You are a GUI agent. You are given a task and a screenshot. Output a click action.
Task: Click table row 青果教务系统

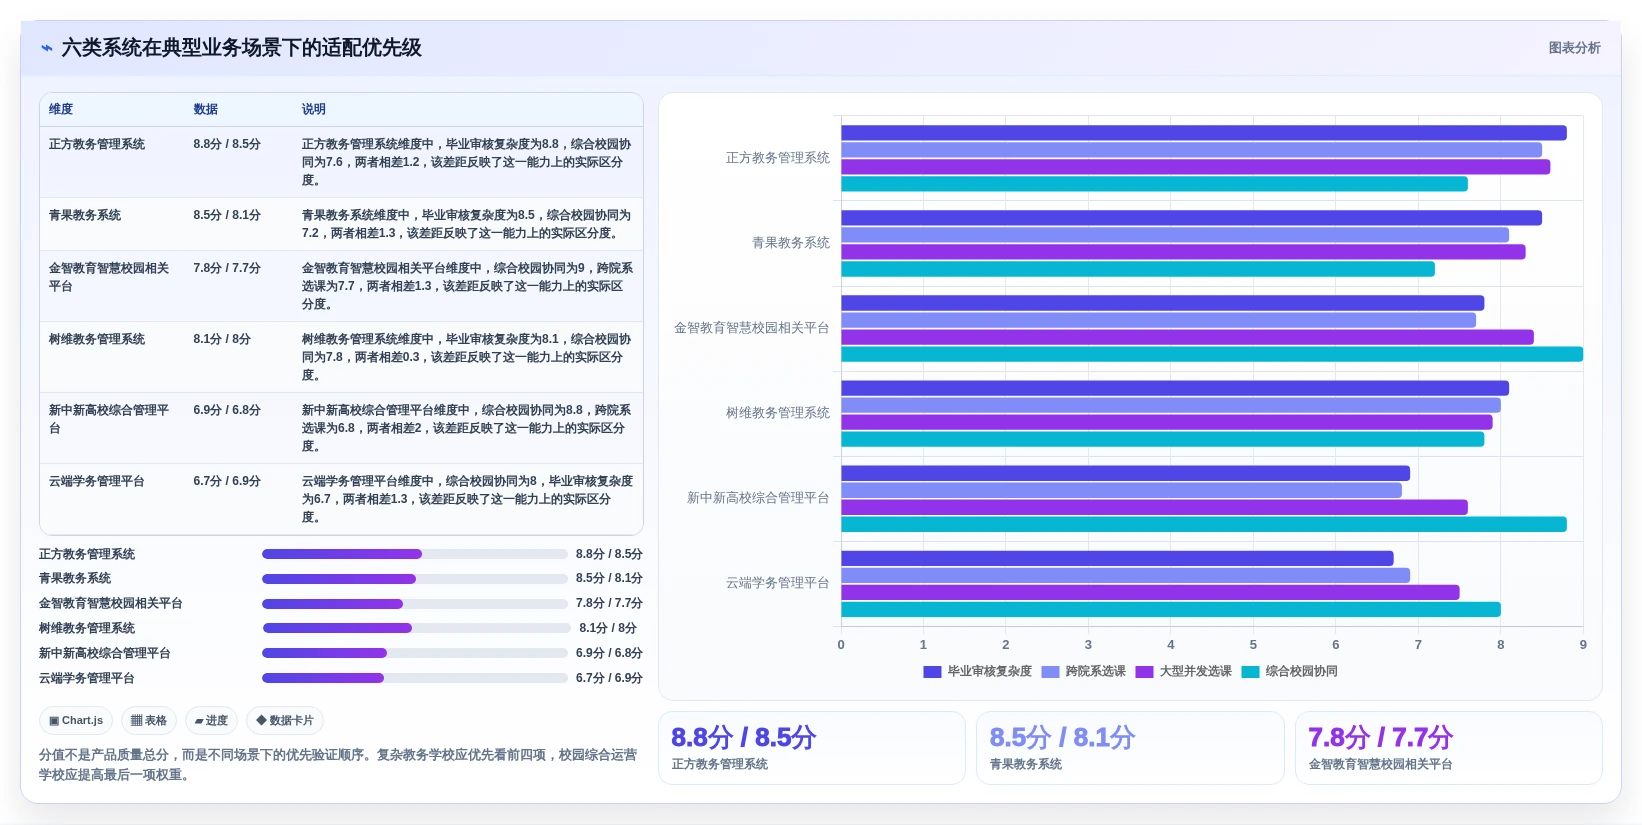pos(341,224)
